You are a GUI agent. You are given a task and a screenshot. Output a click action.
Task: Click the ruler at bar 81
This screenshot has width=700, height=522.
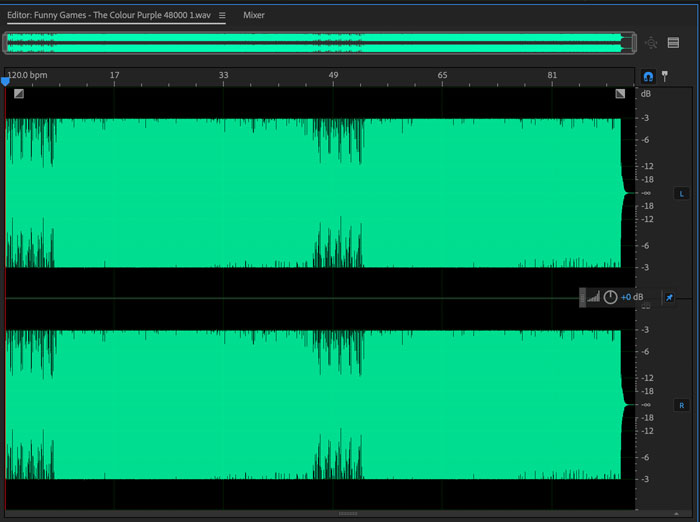click(x=552, y=75)
